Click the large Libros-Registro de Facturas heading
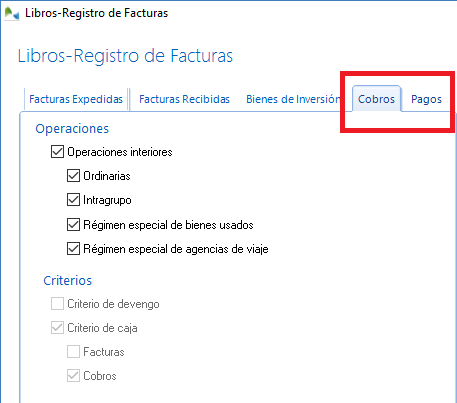Screen dimensions: 457x403 (x=125, y=56)
